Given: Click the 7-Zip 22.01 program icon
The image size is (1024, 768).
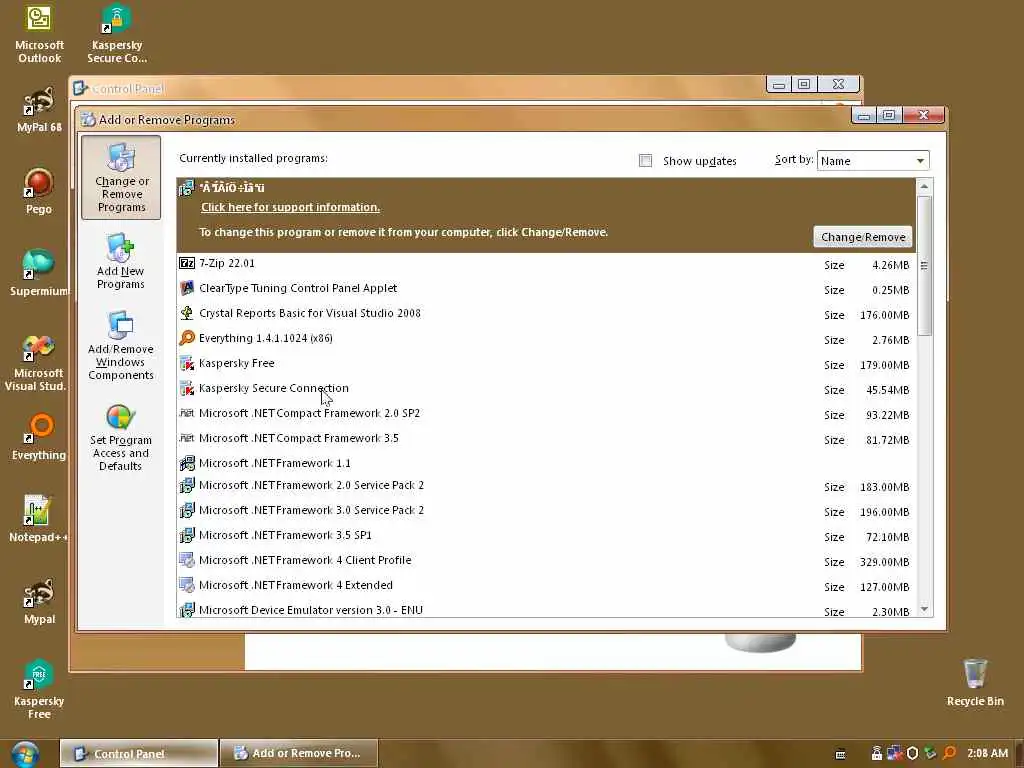Looking at the screenshot, I should [187, 263].
